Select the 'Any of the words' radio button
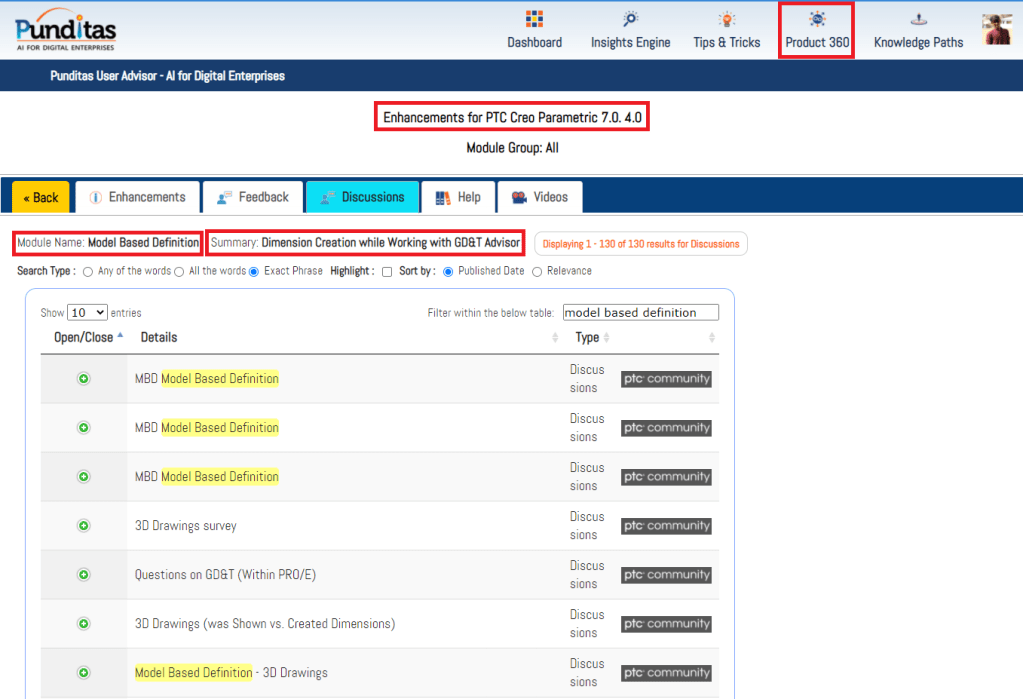This screenshot has height=699, width=1023. click(x=88, y=271)
